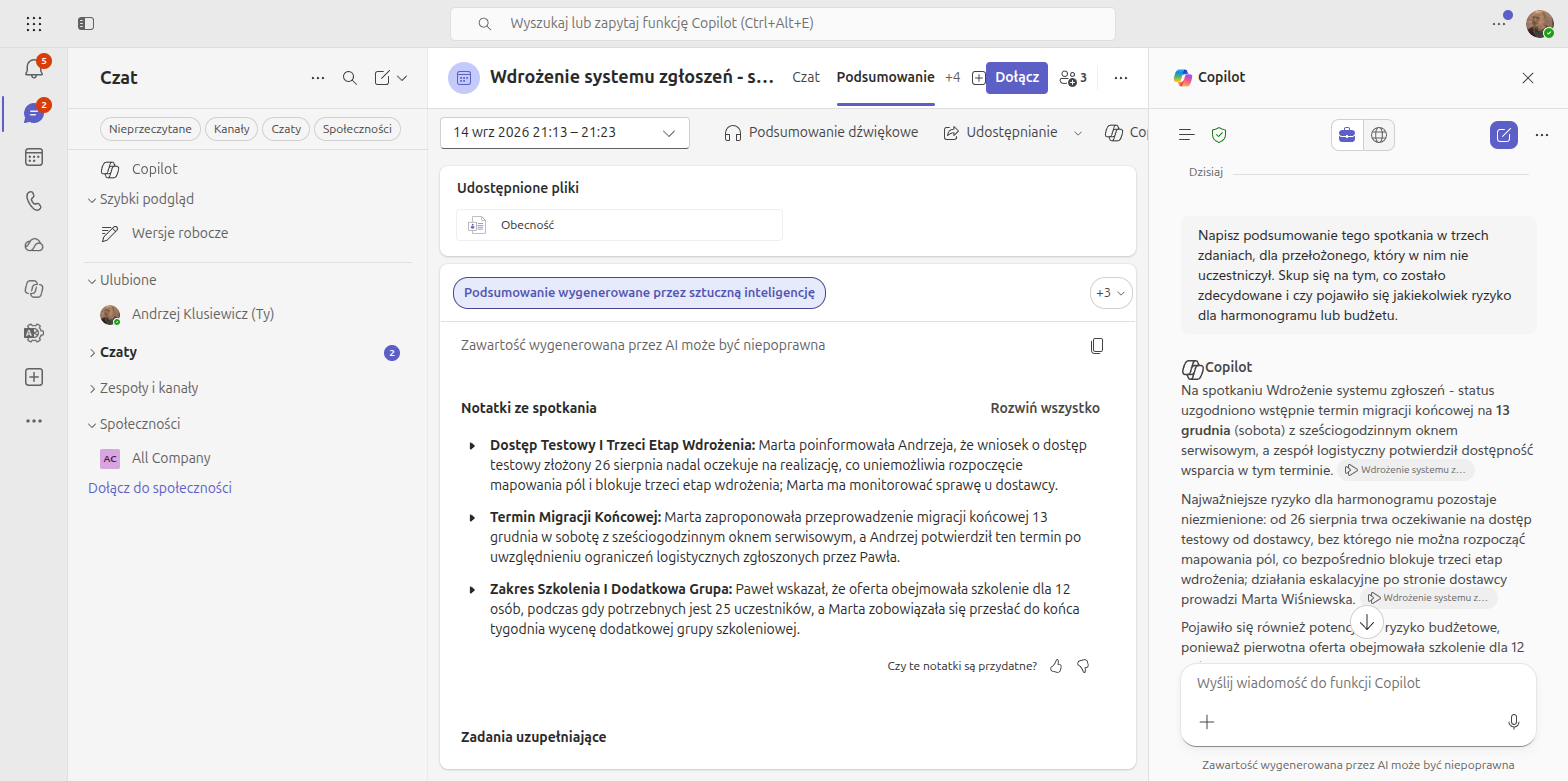The image size is (1568, 781).
Task: Toggle the sidebar panel icon
Action: point(86,23)
